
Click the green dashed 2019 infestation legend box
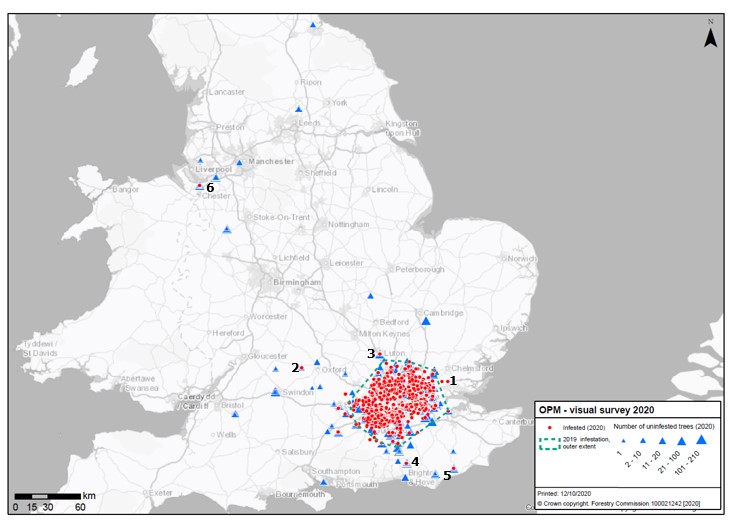pyautogui.click(x=549, y=441)
